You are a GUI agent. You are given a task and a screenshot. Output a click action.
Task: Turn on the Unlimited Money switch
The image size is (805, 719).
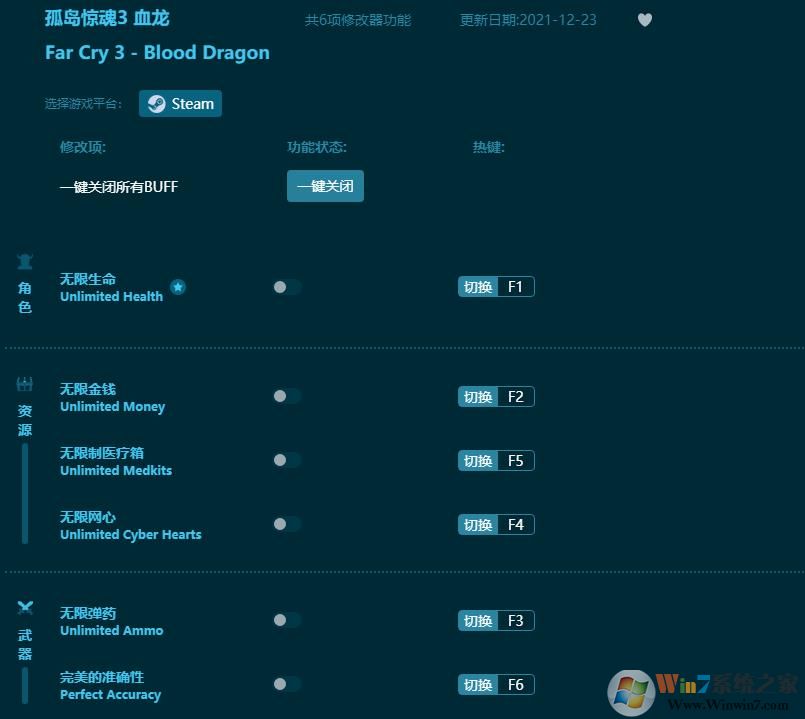[287, 396]
